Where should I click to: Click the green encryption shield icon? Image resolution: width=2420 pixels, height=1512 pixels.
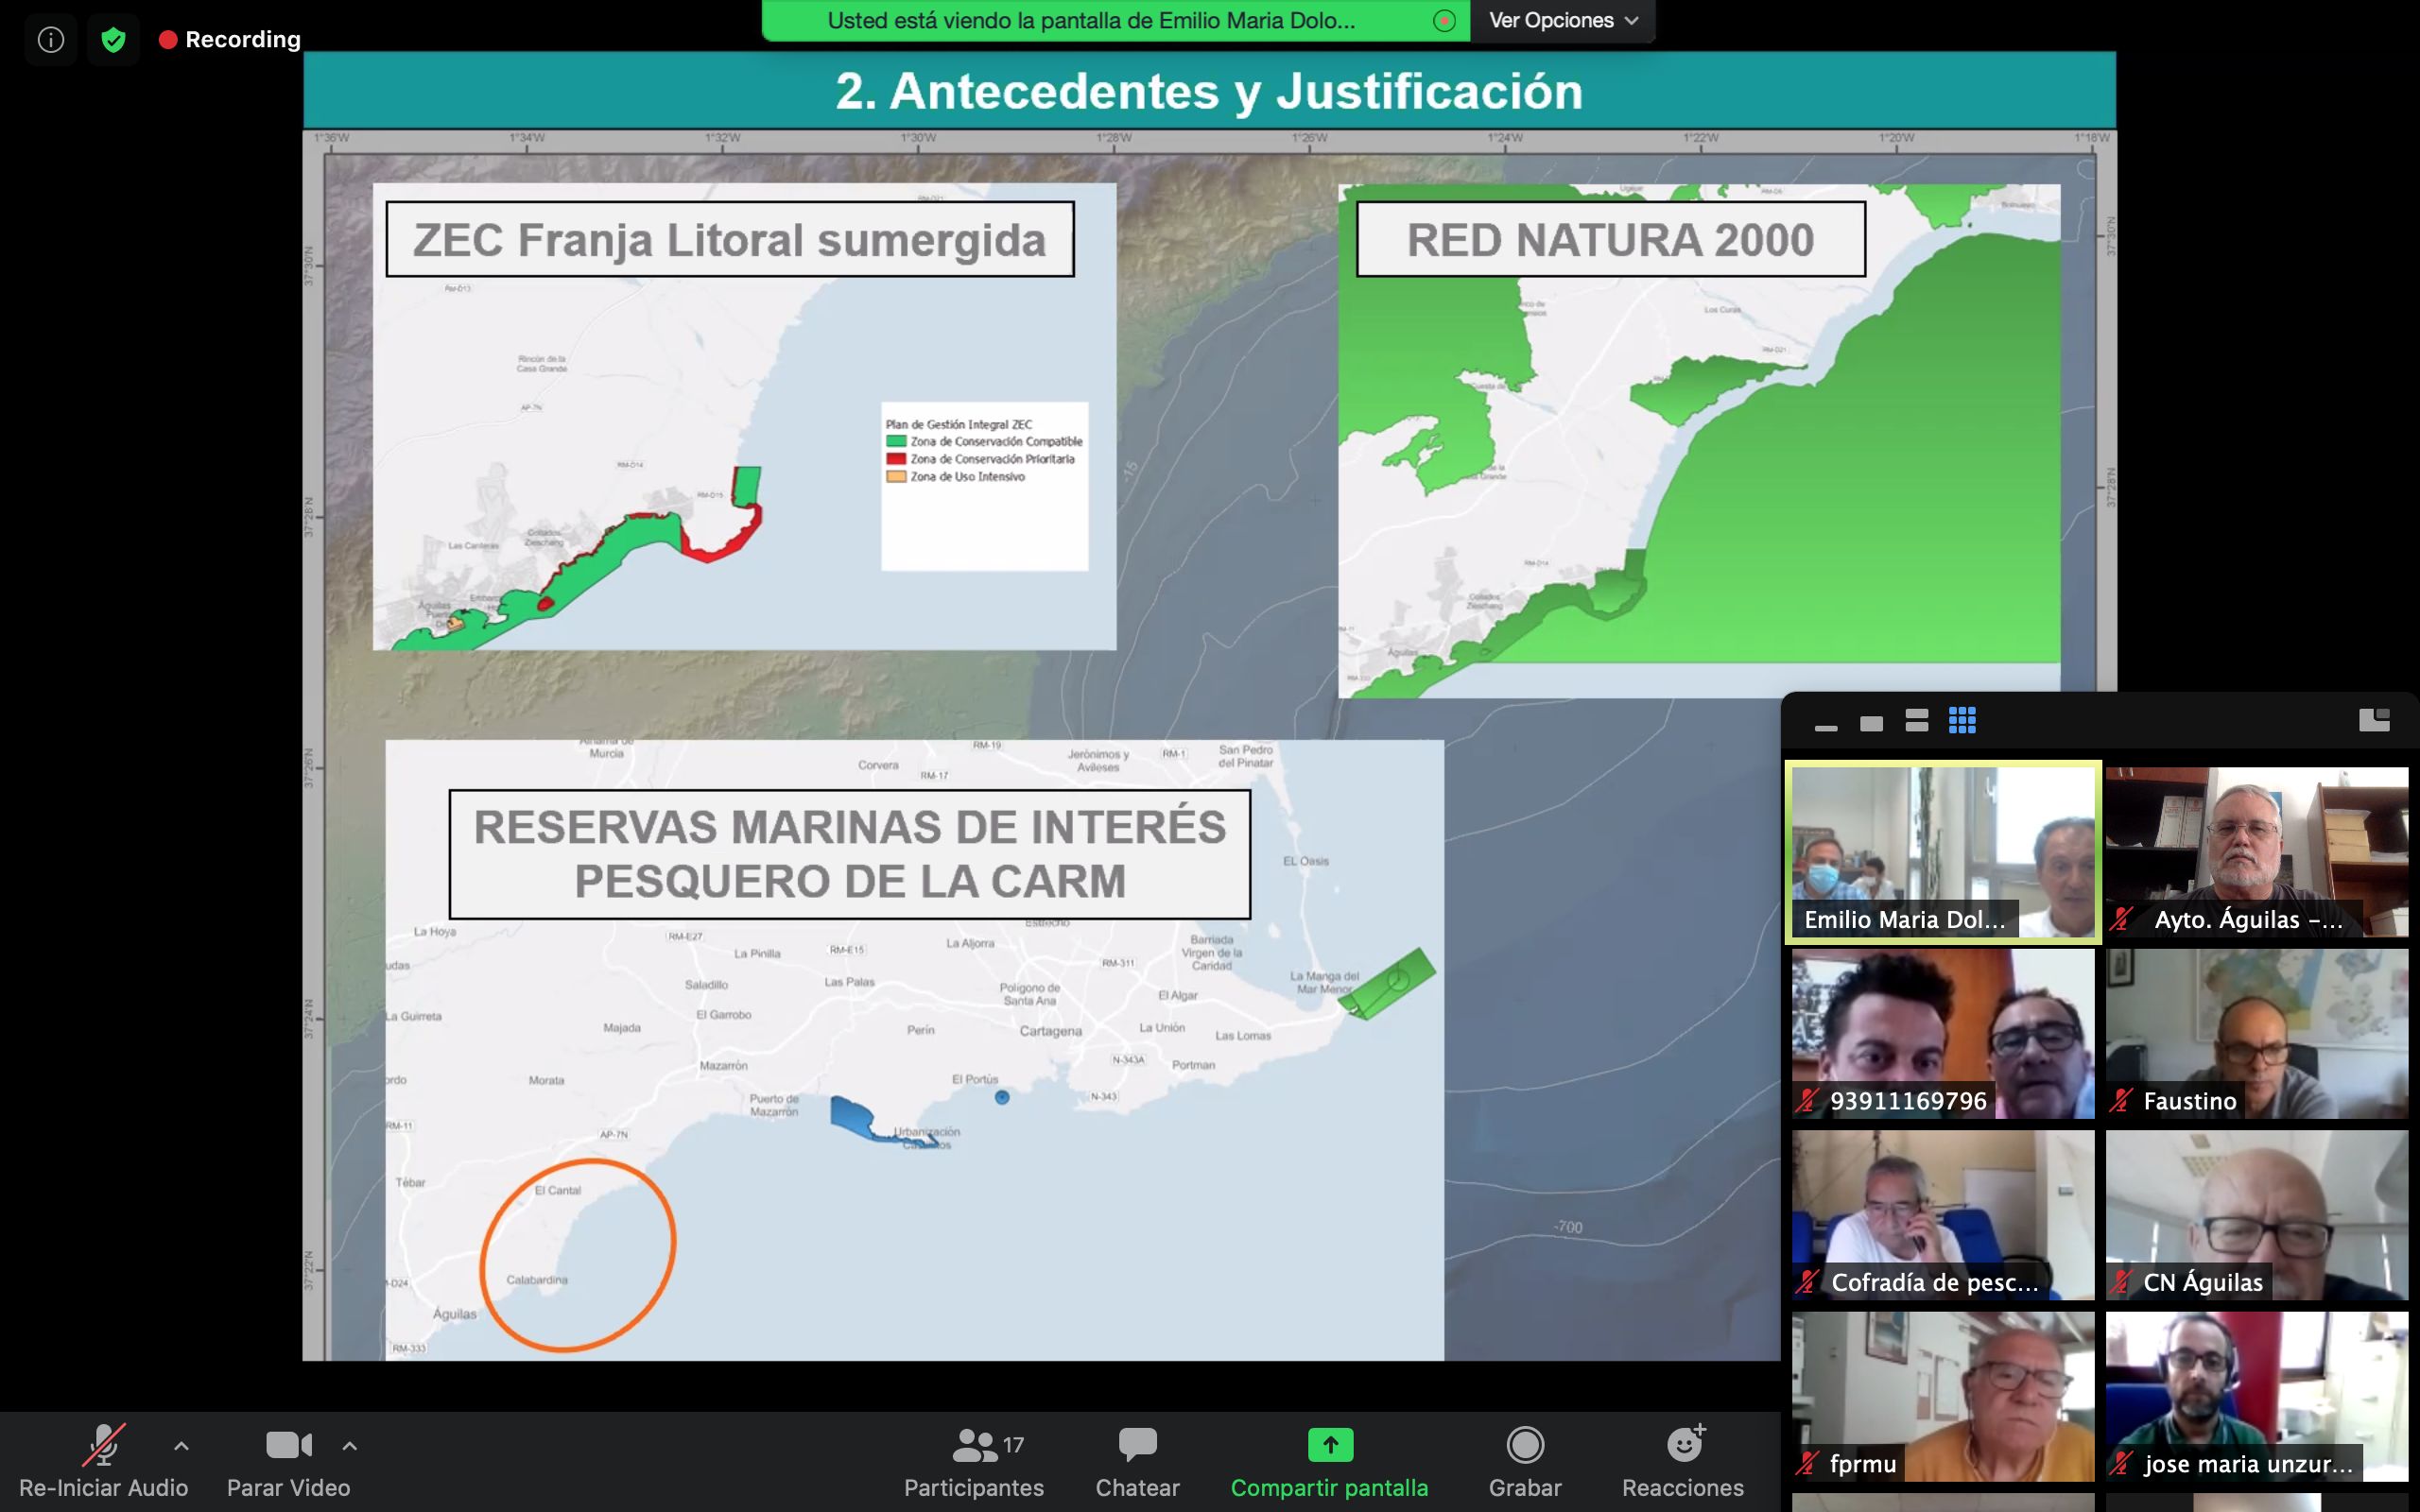[x=114, y=39]
